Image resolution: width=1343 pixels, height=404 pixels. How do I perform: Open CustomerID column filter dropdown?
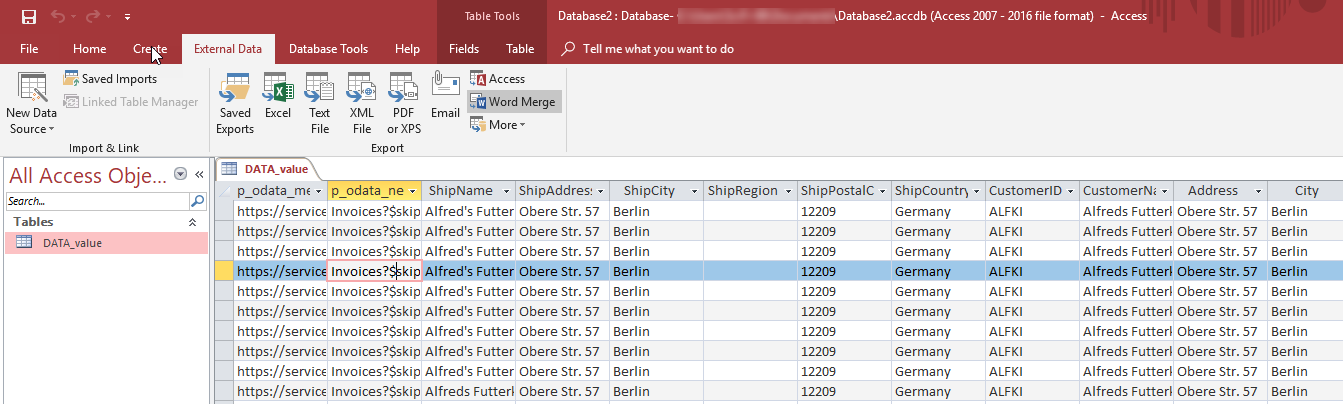[x=1071, y=191]
